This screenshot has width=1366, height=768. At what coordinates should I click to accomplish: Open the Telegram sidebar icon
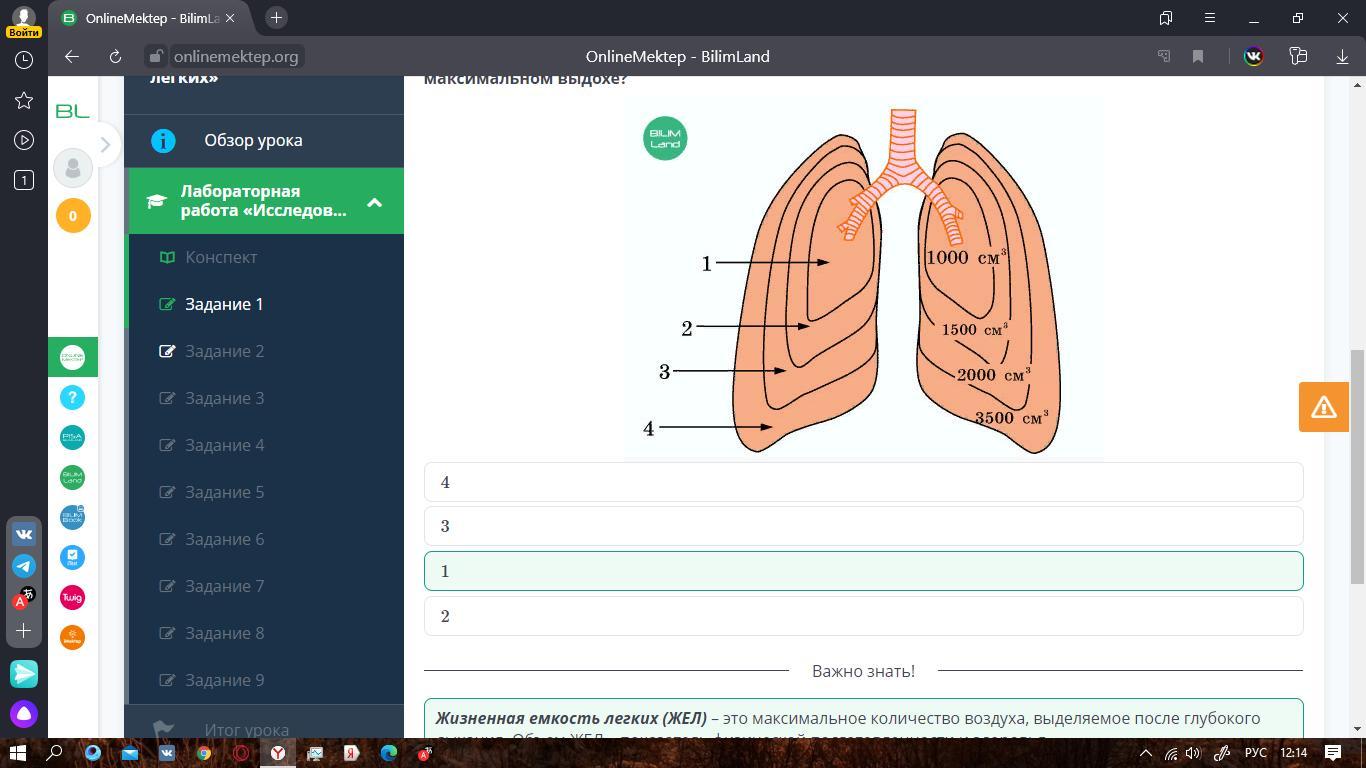(24, 566)
